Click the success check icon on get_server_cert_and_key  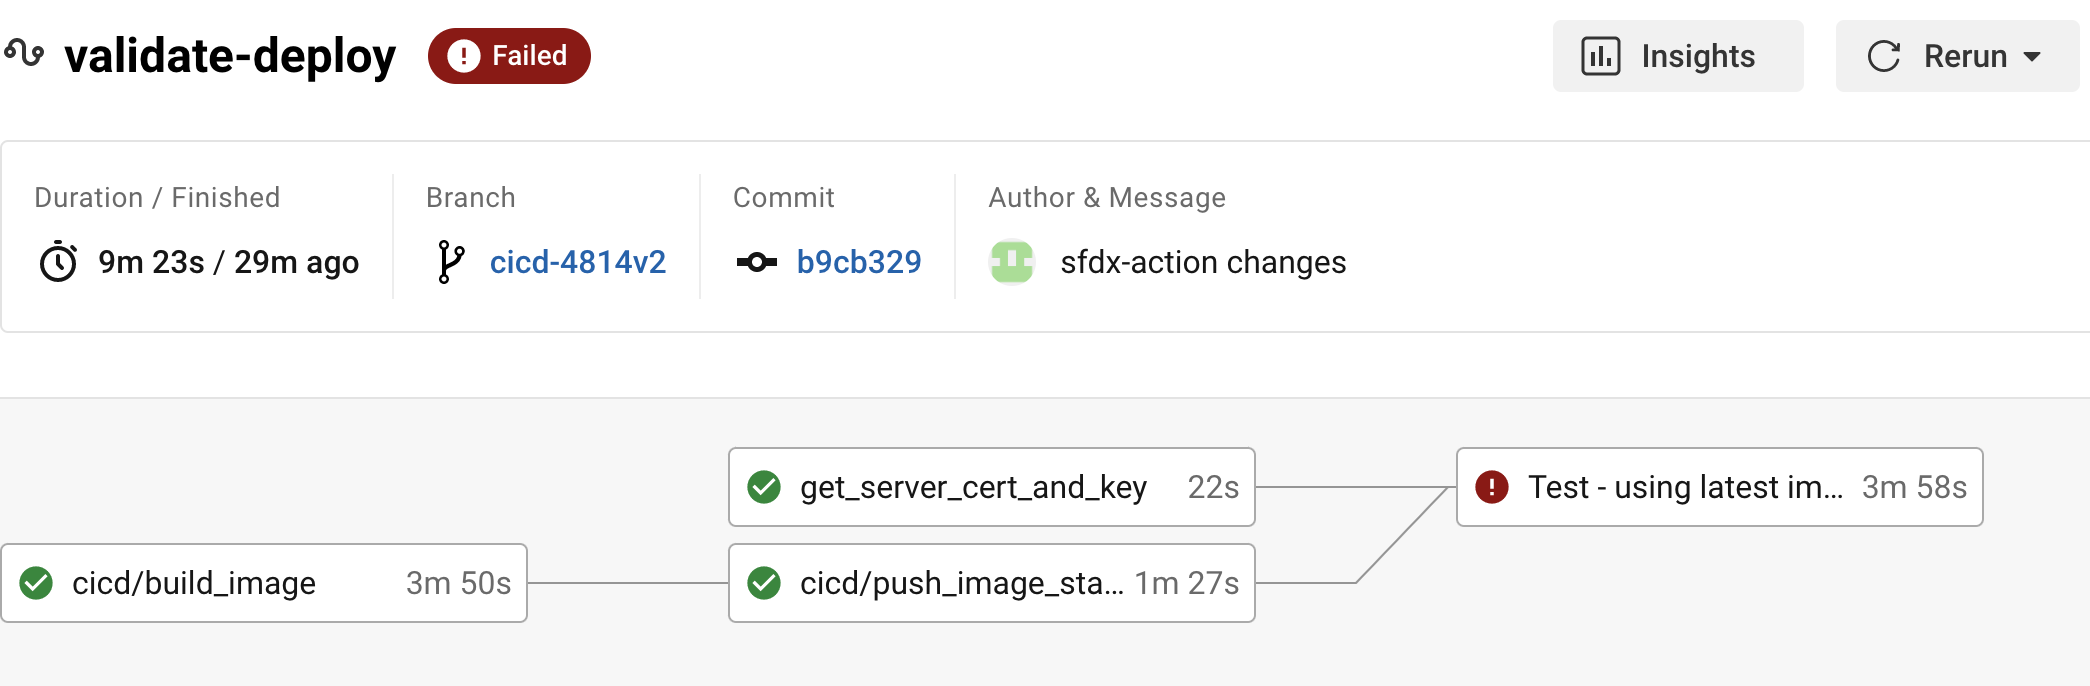pyautogui.click(x=766, y=487)
